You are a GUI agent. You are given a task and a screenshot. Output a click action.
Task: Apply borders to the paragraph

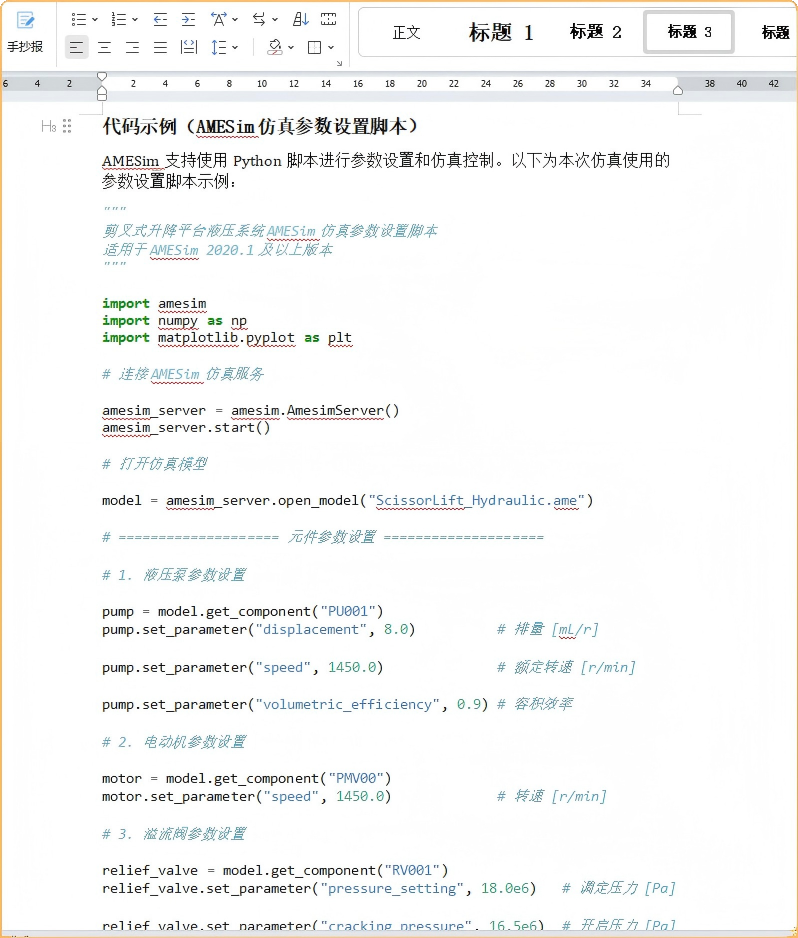click(314, 47)
